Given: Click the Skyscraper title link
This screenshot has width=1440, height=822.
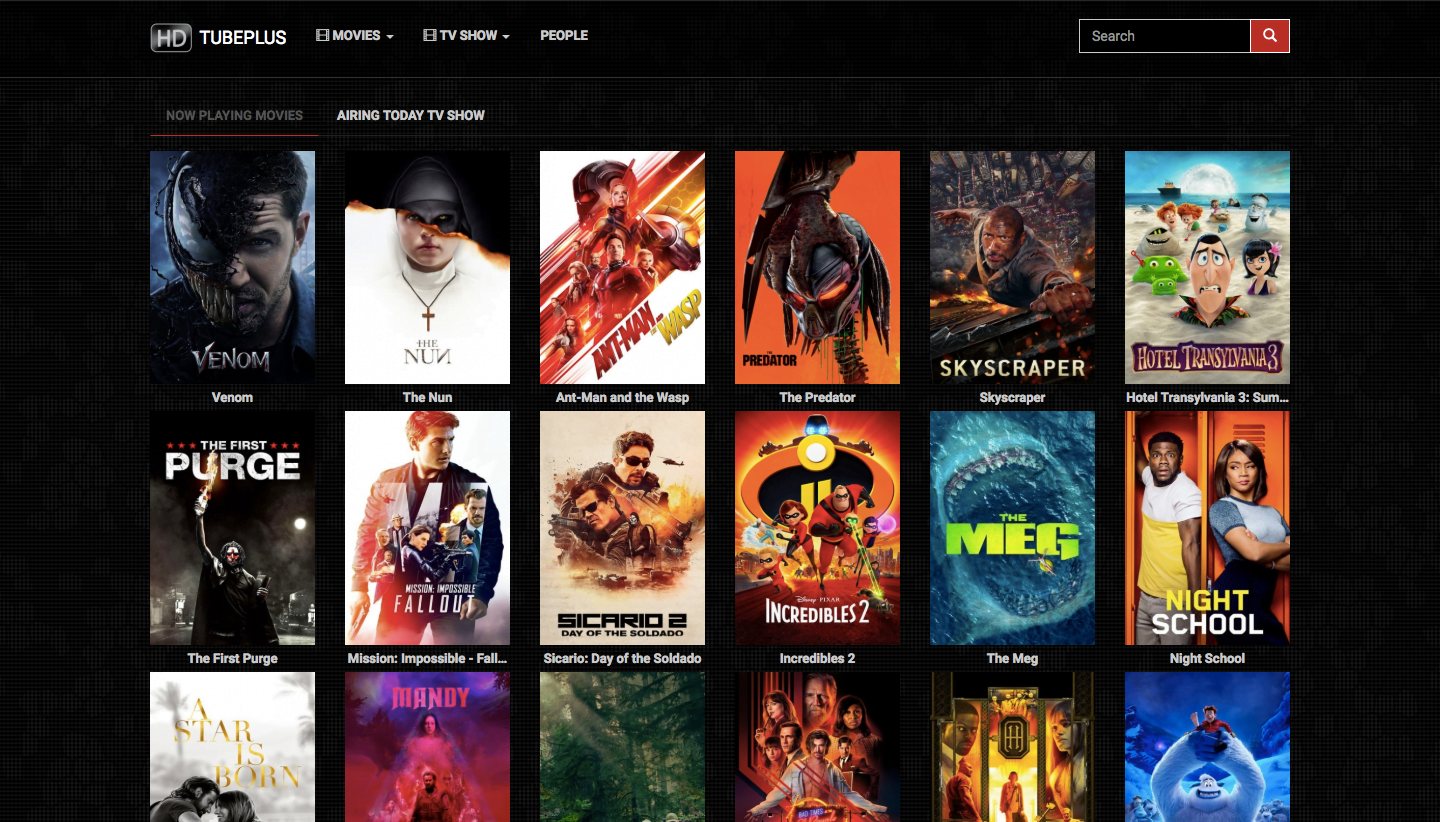Looking at the screenshot, I should tap(1012, 397).
